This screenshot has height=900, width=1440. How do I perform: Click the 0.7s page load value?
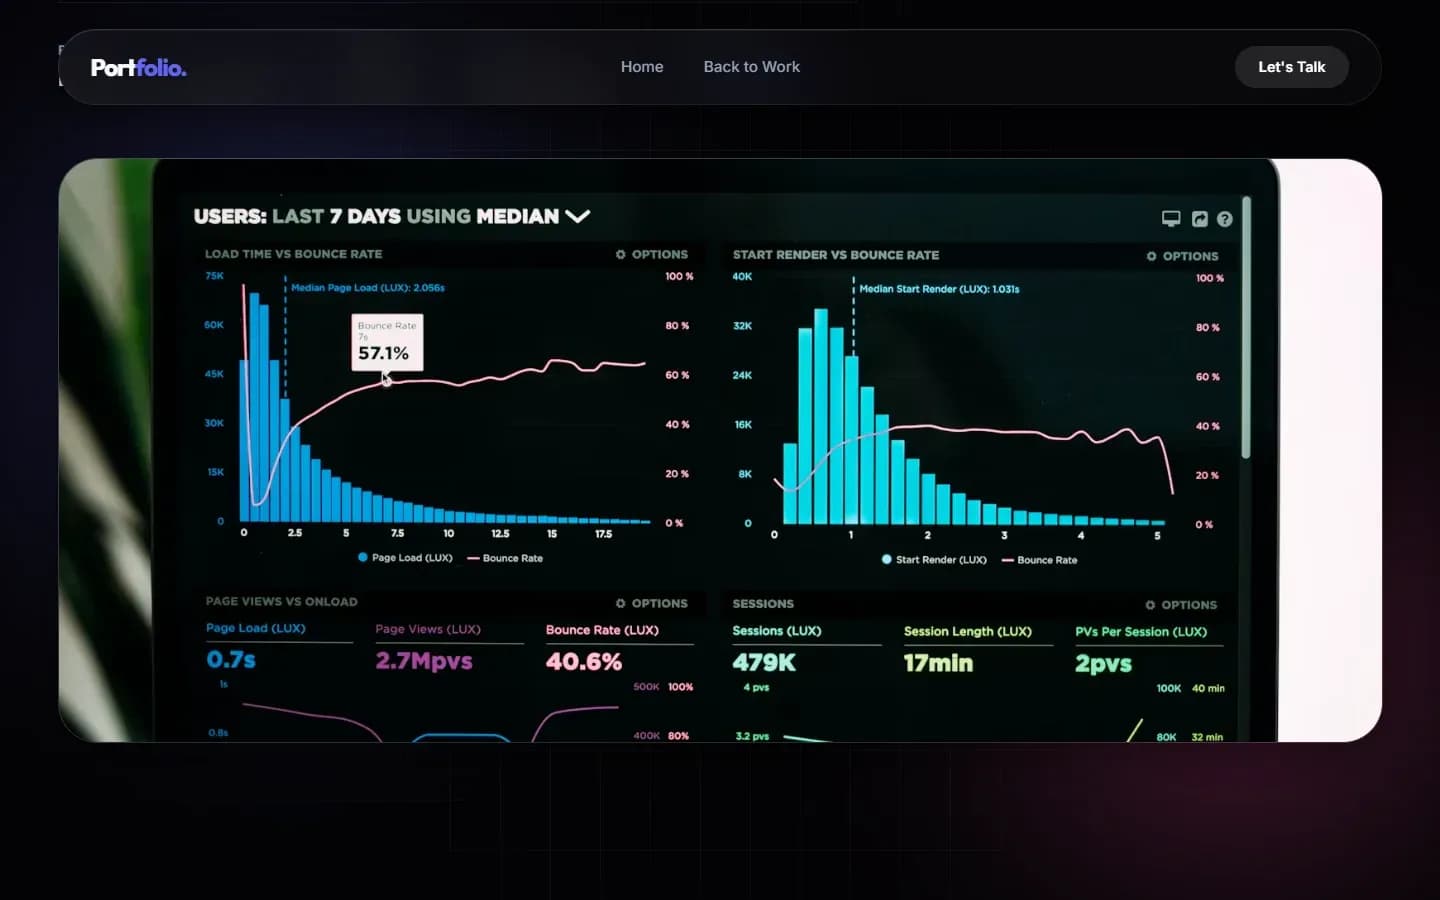pos(231,660)
